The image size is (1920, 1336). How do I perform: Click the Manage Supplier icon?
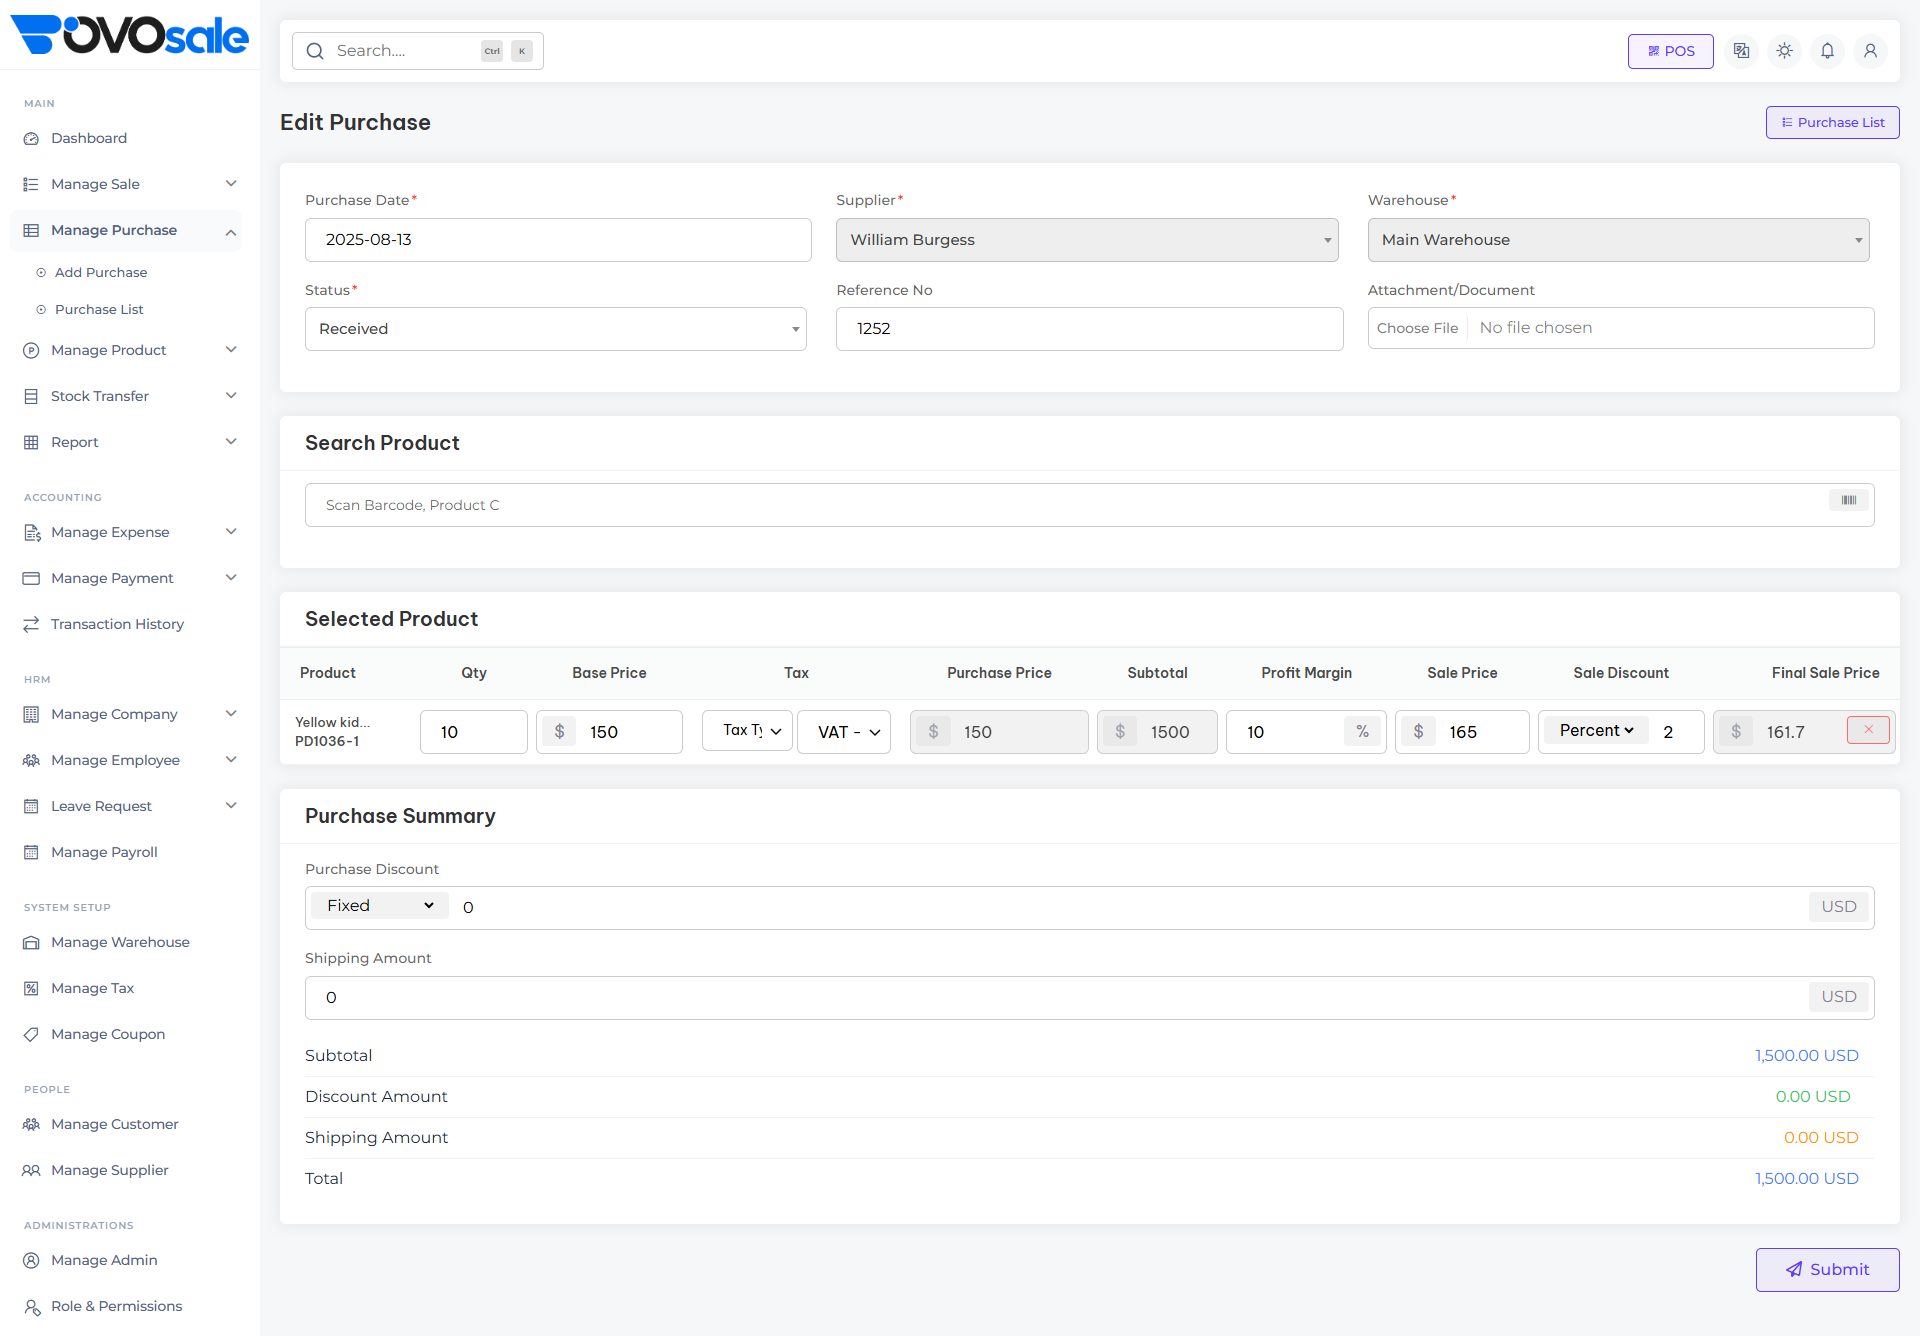[x=31, y=1171]
